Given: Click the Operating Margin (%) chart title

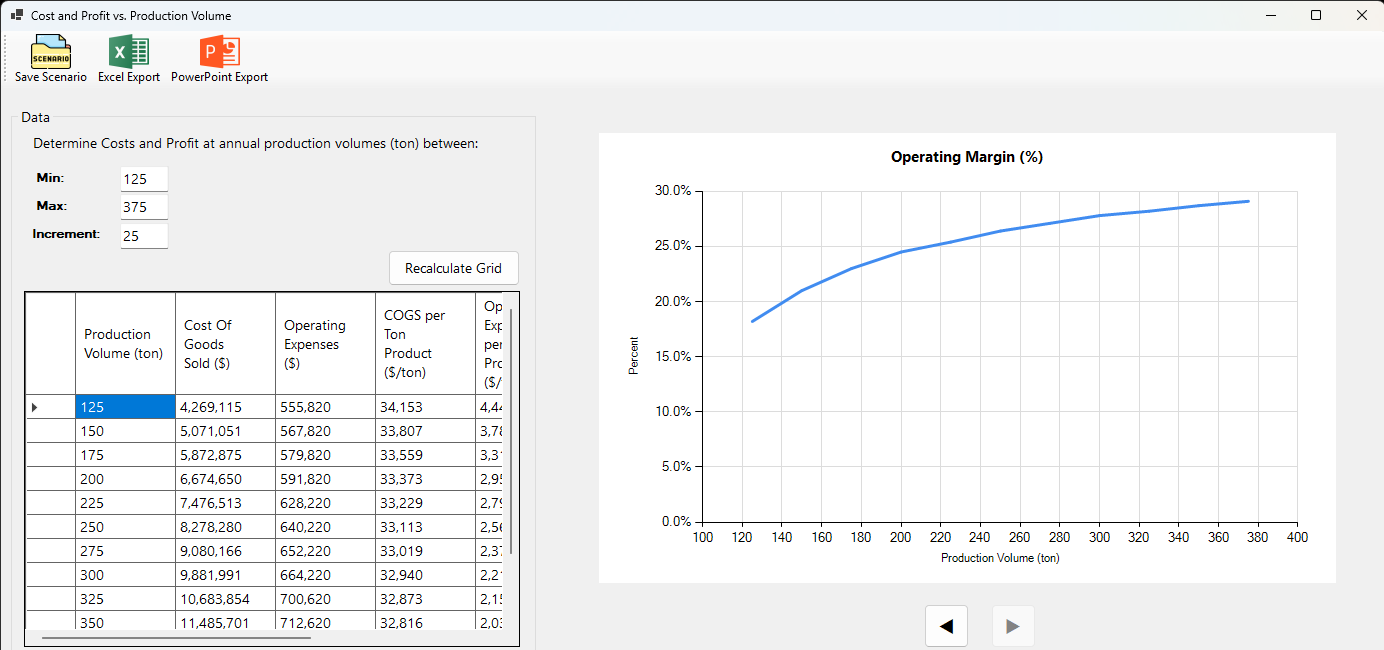Looking at the screenshot, I should pos(967,157).
